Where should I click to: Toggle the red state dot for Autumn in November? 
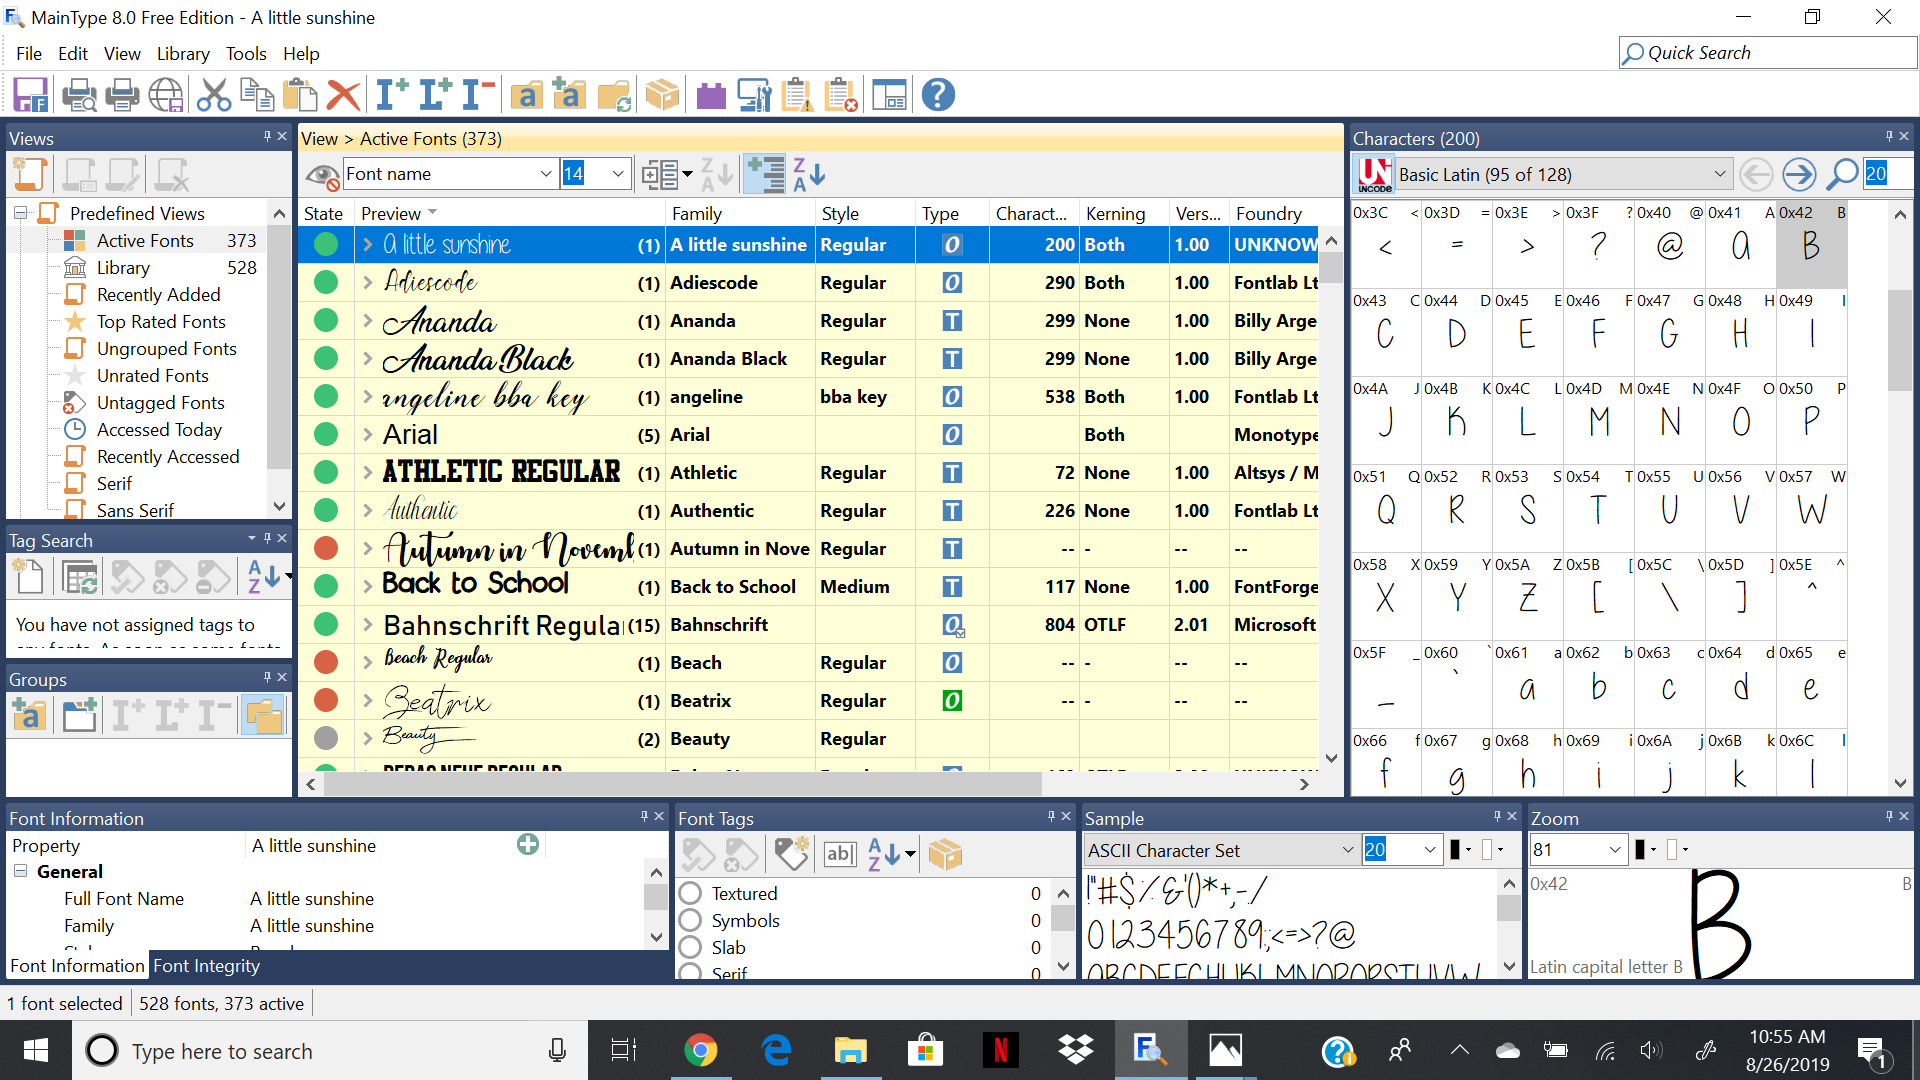[x=326, y=548]
